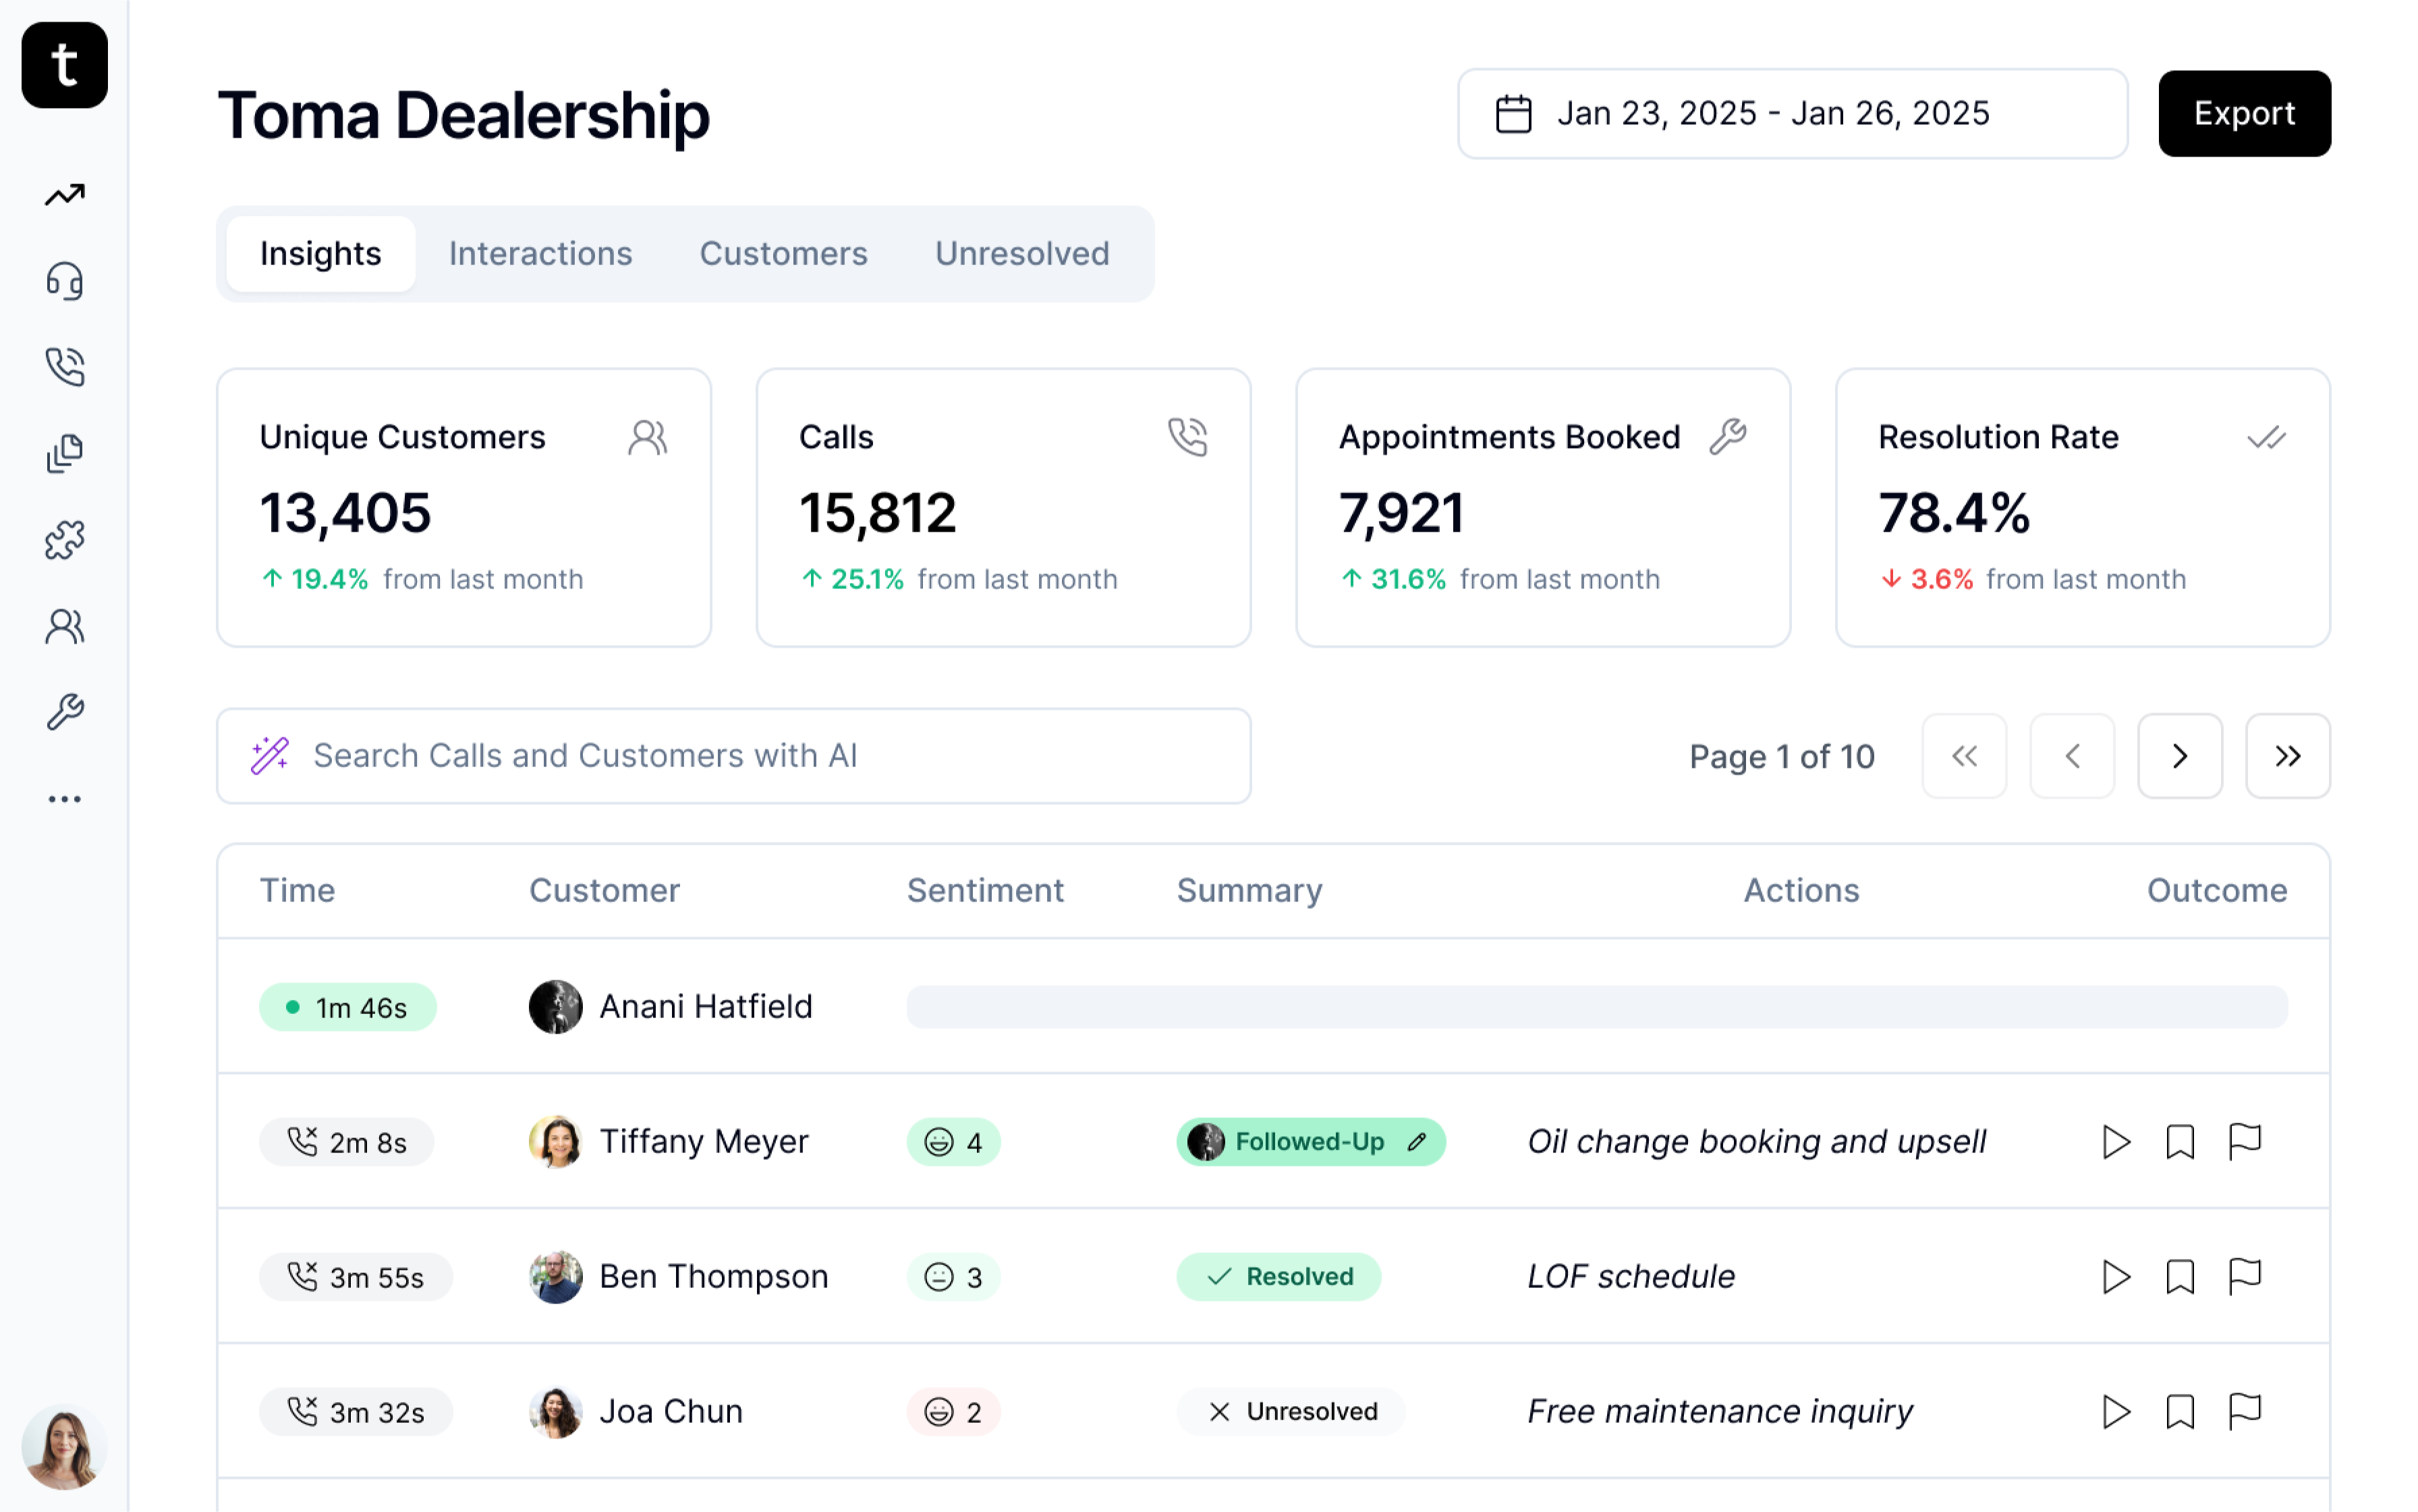Open the phone calls sidebar icon
The height and width of the screenshot is (1512, 2418).
tap(65, 367)
